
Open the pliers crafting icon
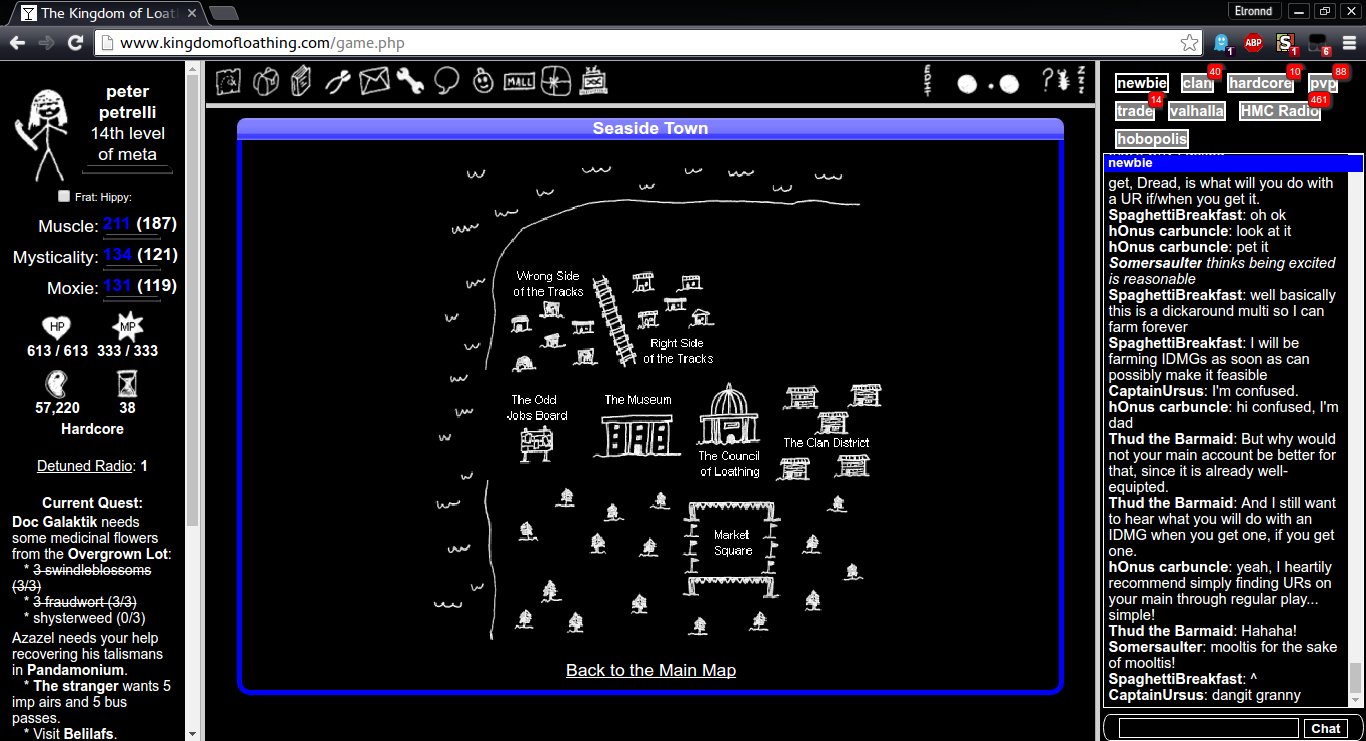click(x=337, y=80)
